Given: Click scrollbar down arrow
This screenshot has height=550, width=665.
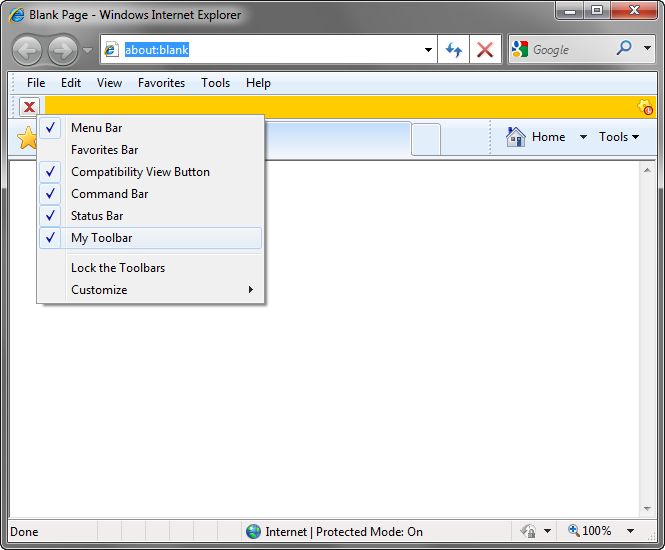Looking at the screenshot, I should click(x=647, y=508).
